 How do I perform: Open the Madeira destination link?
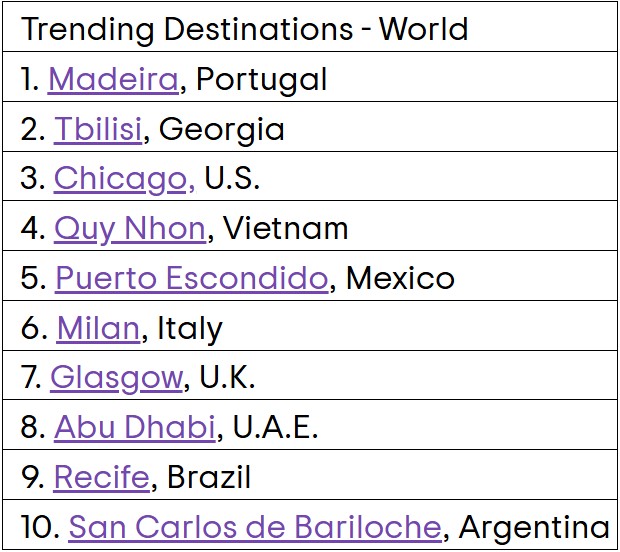pos(112,79)
